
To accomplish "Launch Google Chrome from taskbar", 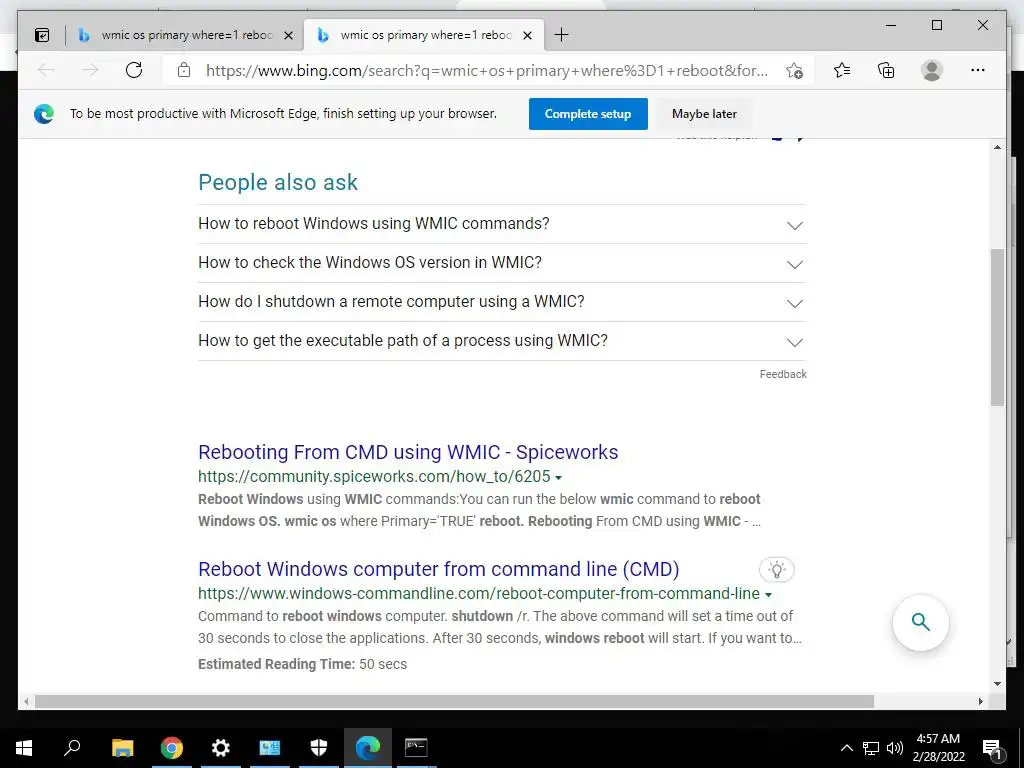I will [x=171, y=748].
